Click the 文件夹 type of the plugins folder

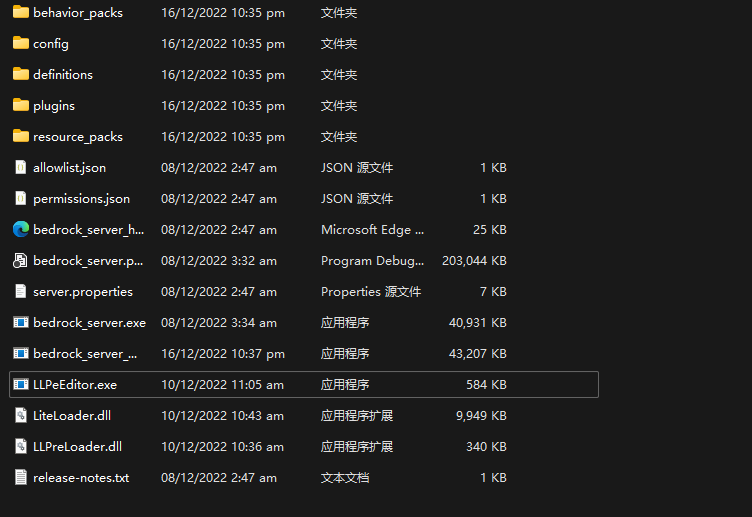pyautogui.click(x=339, y=106)
